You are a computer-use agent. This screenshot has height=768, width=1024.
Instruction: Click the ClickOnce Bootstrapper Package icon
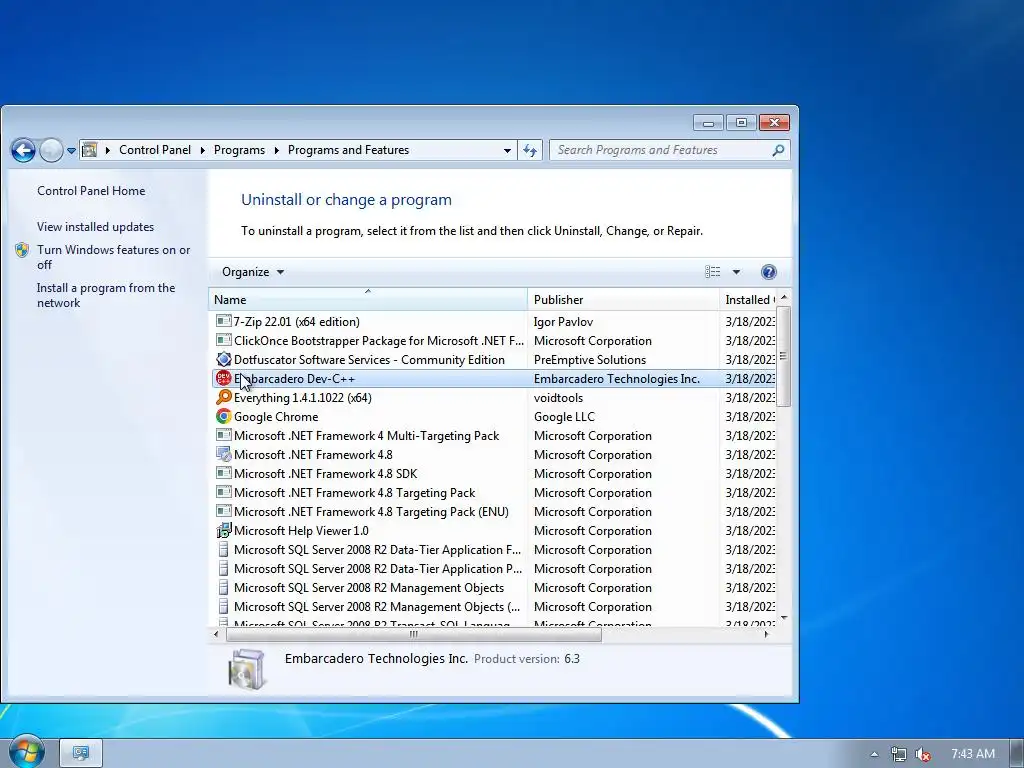(223, 340)
